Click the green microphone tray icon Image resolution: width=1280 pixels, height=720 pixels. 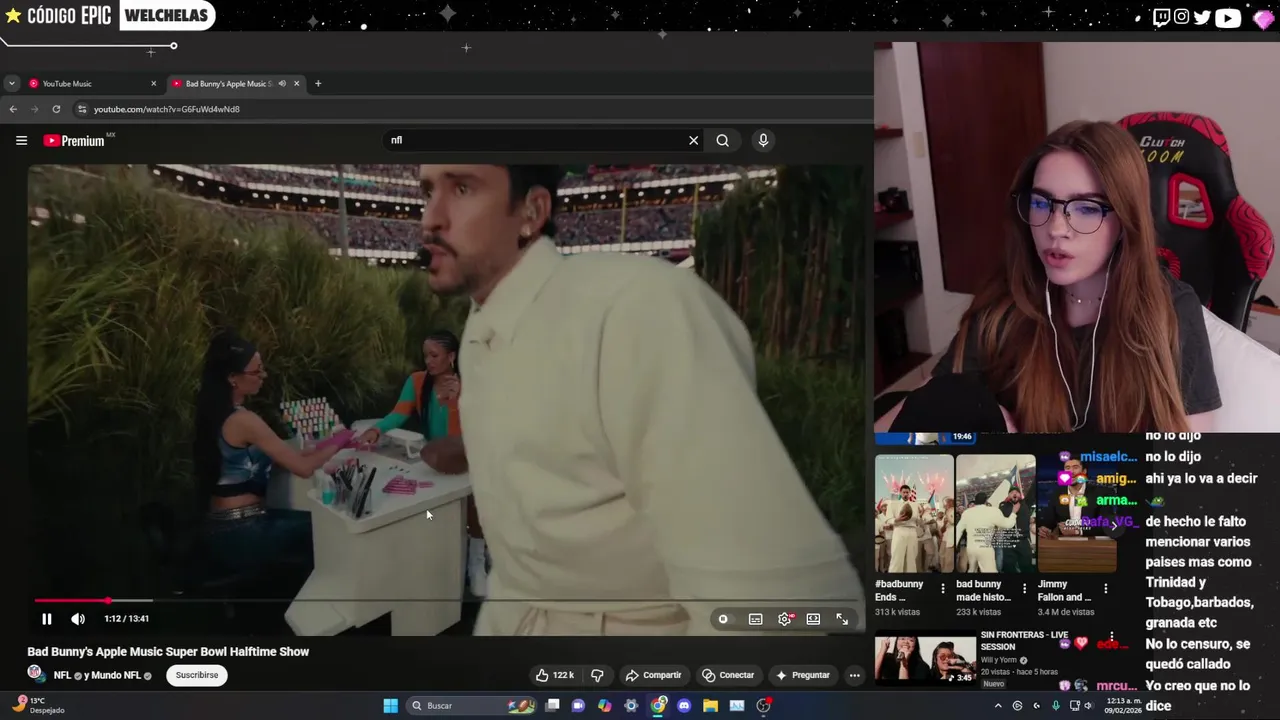point(1055,706)
